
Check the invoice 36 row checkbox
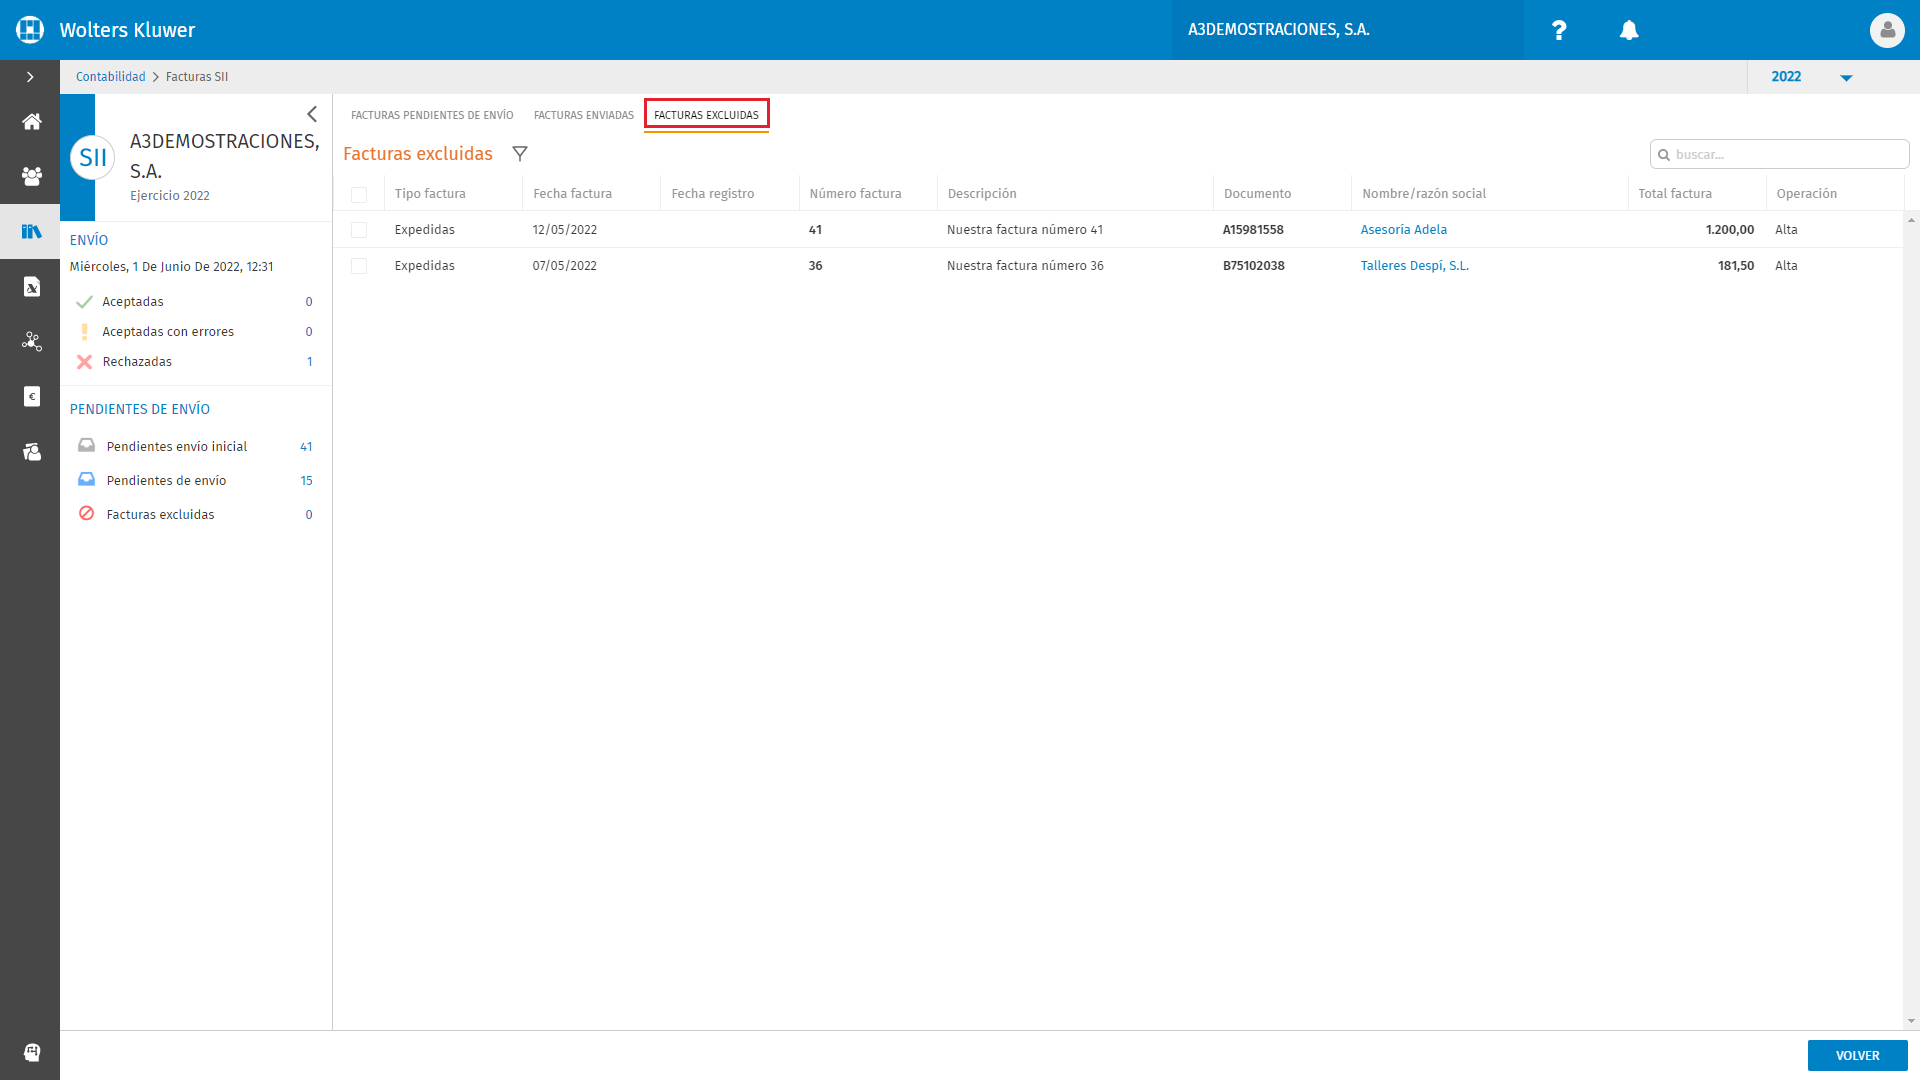pos(359,266)
